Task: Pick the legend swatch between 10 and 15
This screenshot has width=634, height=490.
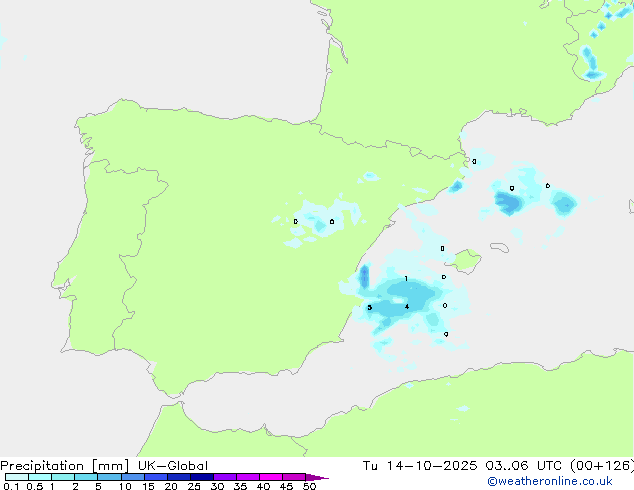Action: click(x=132, y=478)
